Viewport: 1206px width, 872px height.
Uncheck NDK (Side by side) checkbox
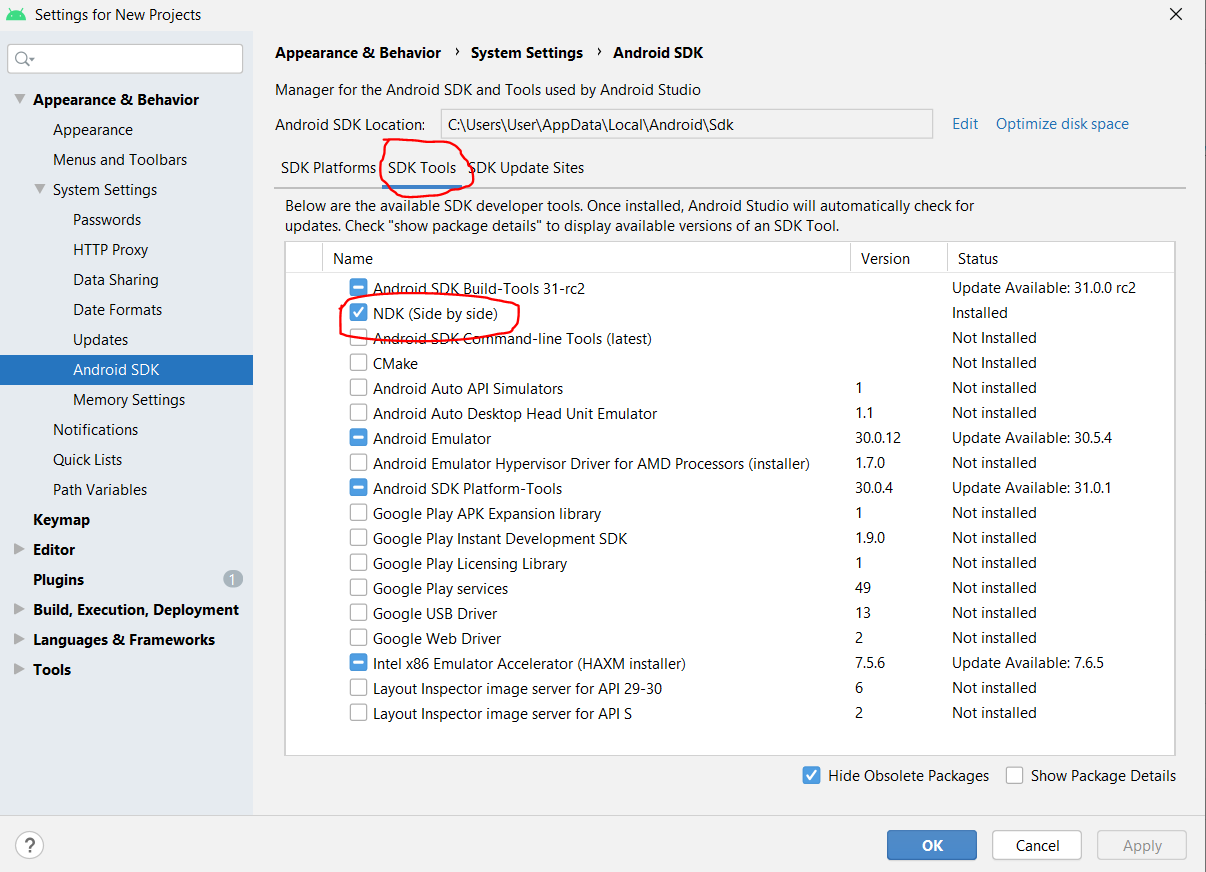(x=358, y=313)
